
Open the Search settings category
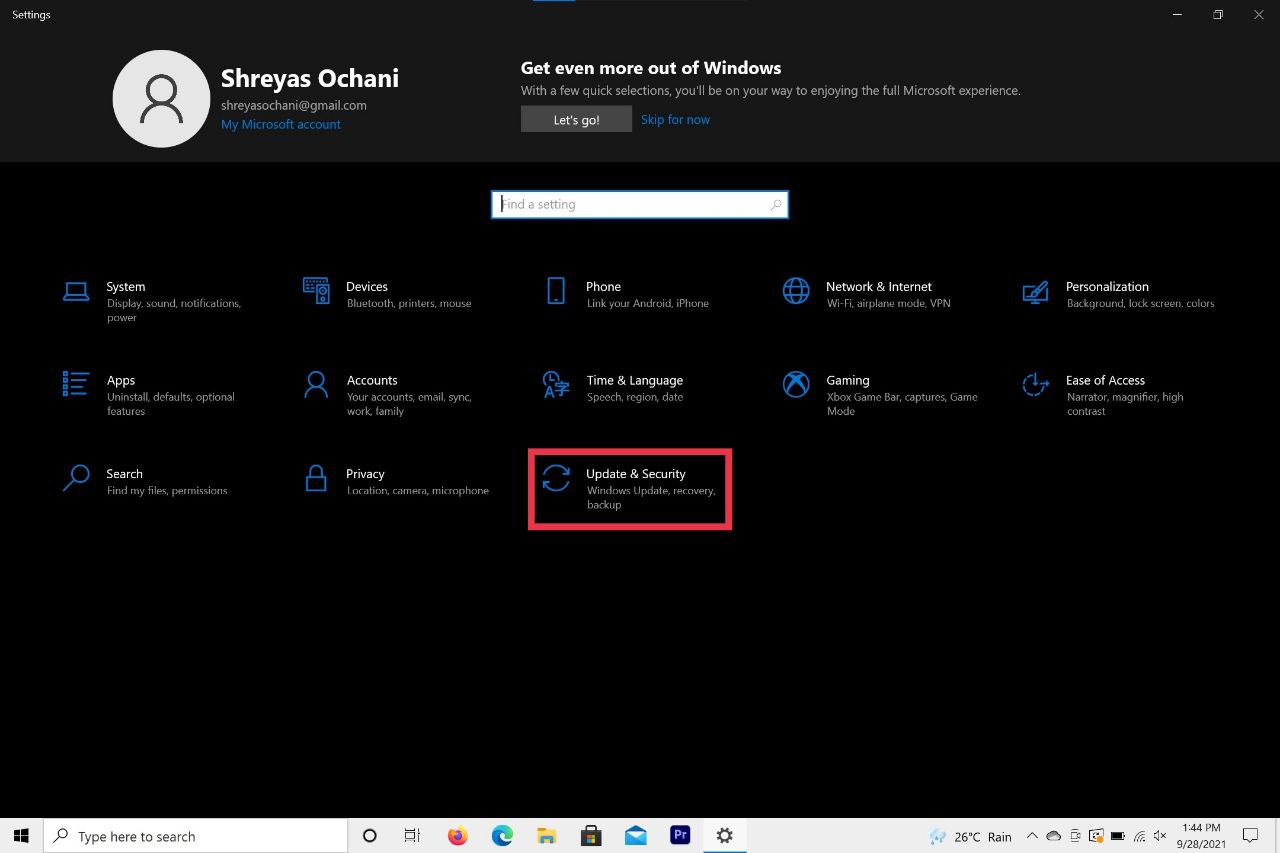click(x=145, y=481)
